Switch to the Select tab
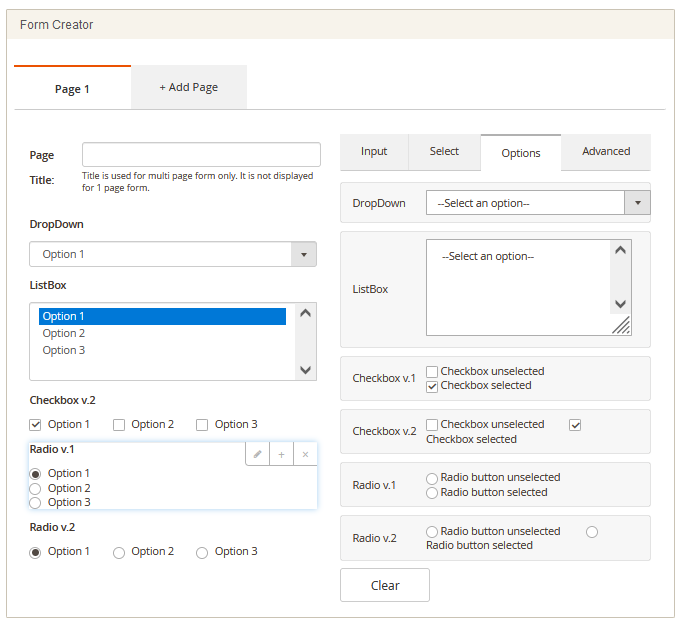Image resolution: width=685 pixels, height=630 pixels. 444,152
